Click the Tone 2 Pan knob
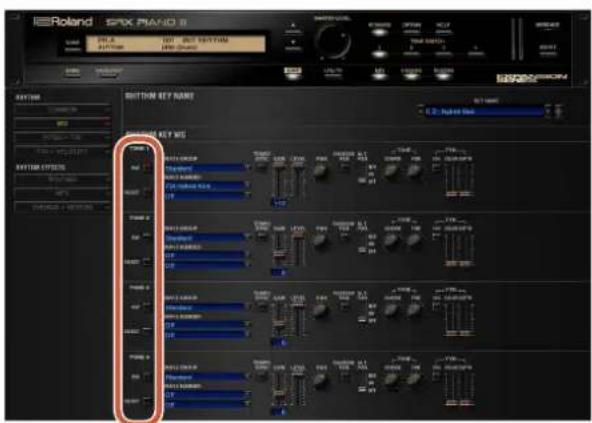Viewport: 592px width, 423px height. click(x=321, y=241)
